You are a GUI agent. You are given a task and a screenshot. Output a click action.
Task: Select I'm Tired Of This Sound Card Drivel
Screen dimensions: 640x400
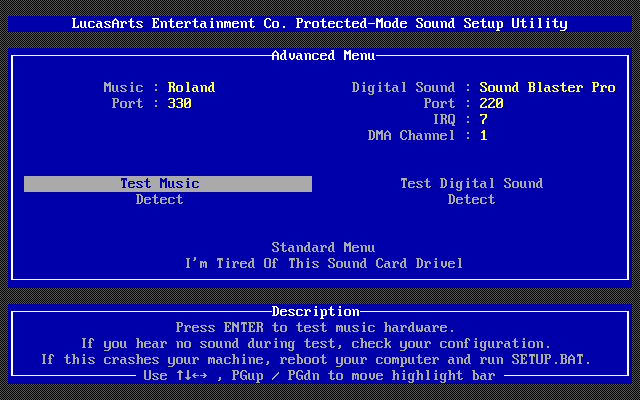click(x=324, y=264)
